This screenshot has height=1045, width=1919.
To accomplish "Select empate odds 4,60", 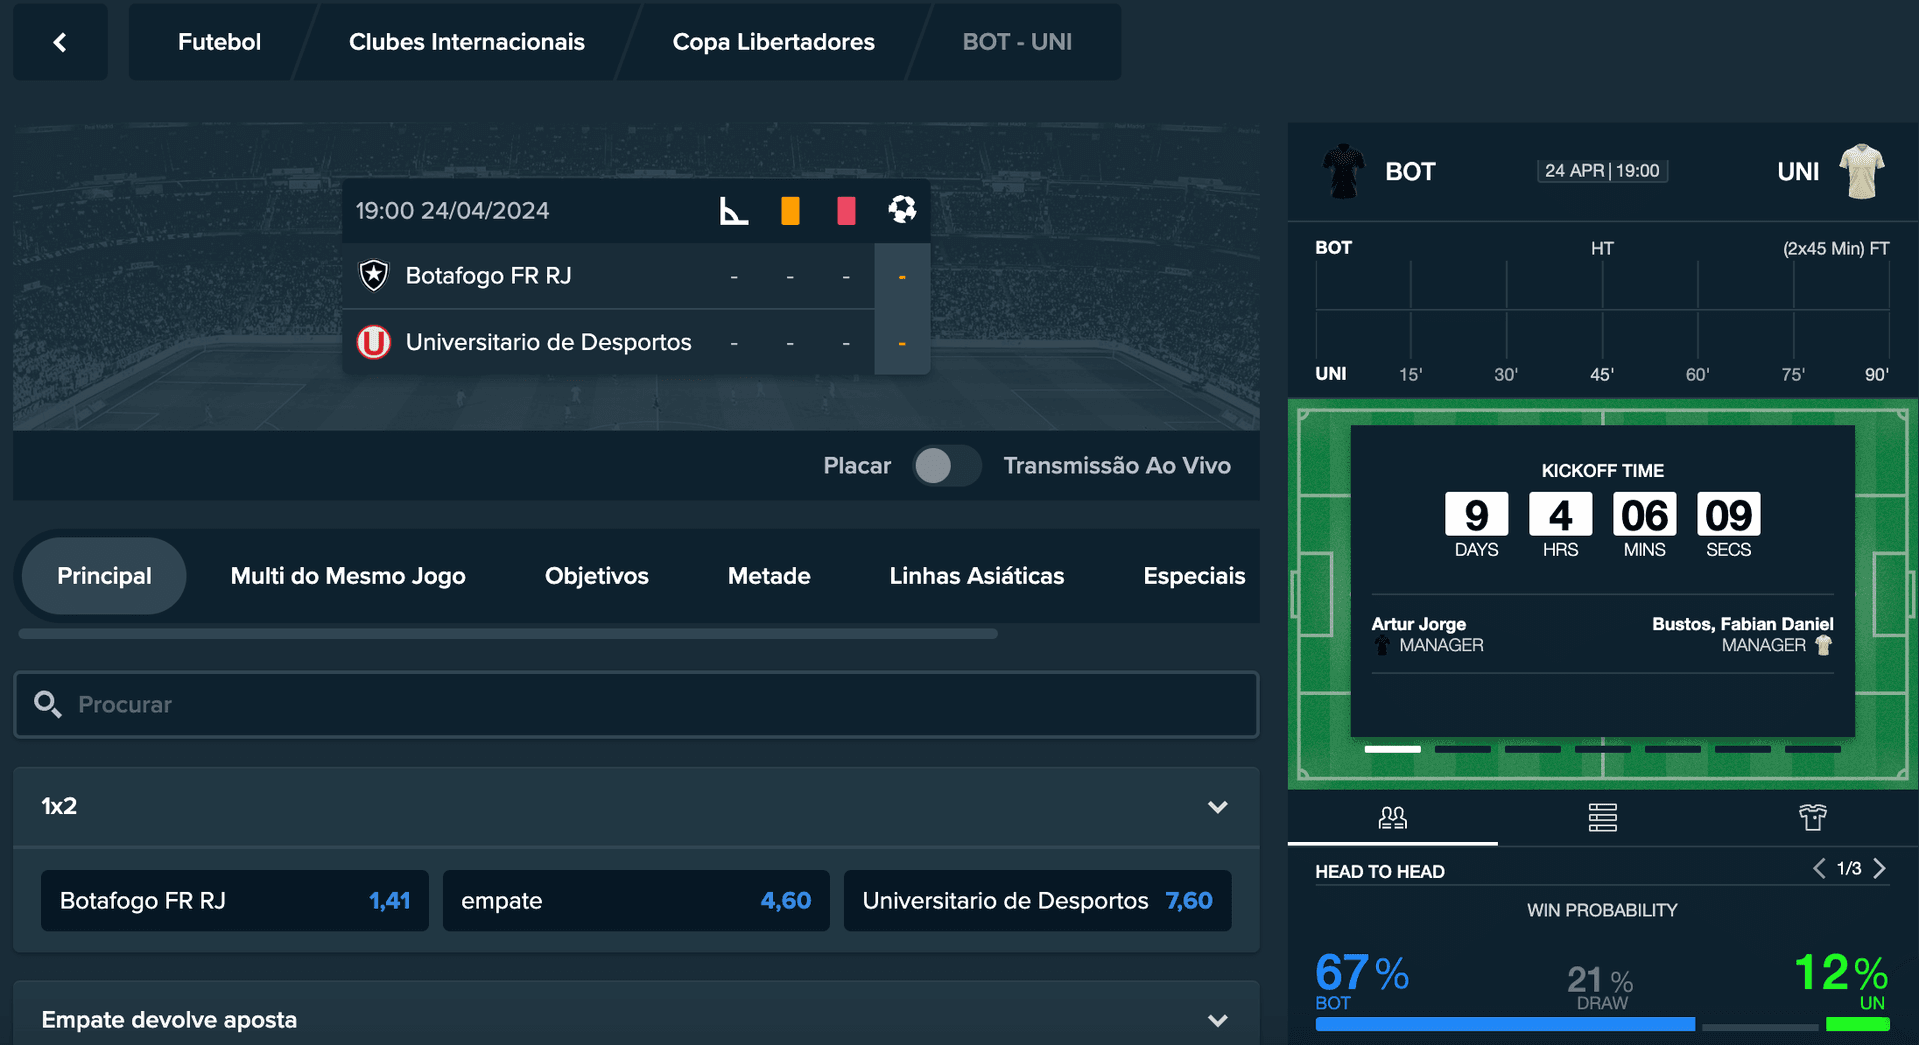I will click(636, 901).
